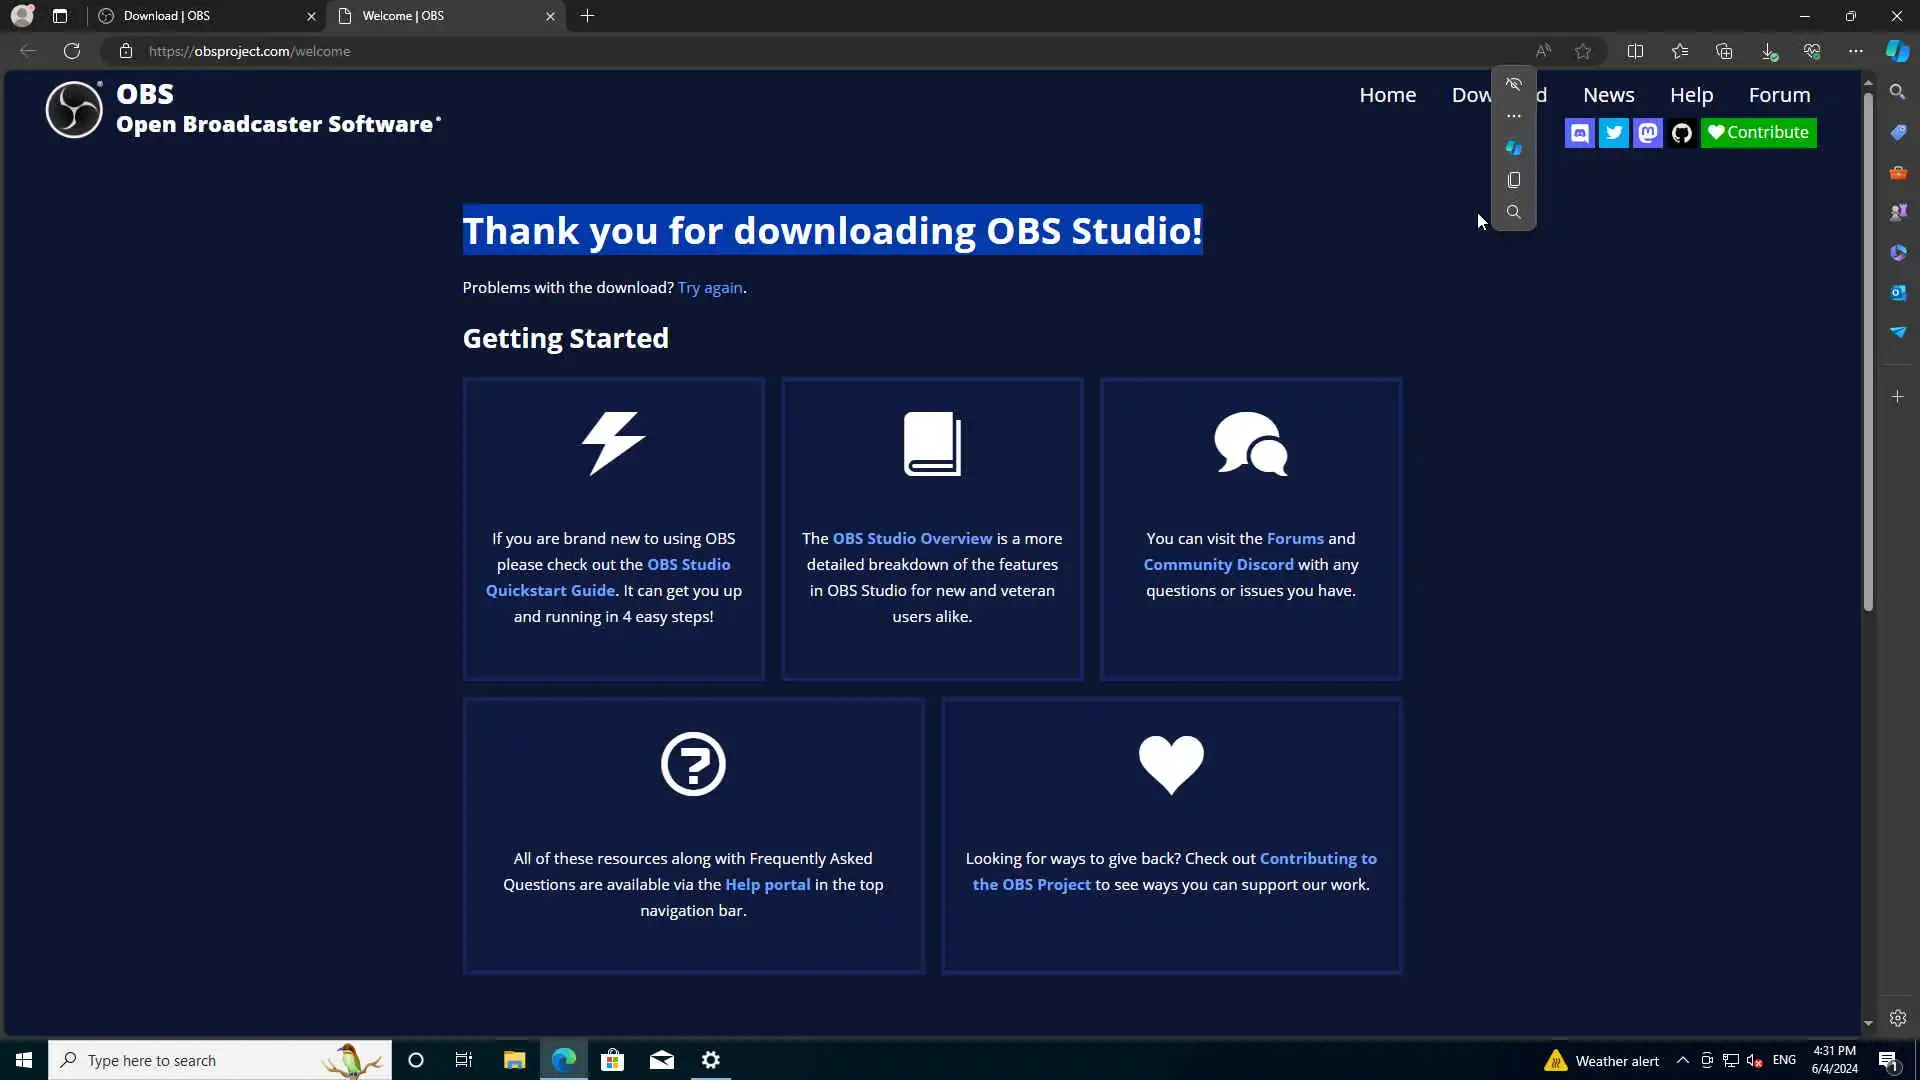This screenshot has width=1920, height=1080.
Task: Expand mini menu more options ellipsis
Action: point(1513,117)
